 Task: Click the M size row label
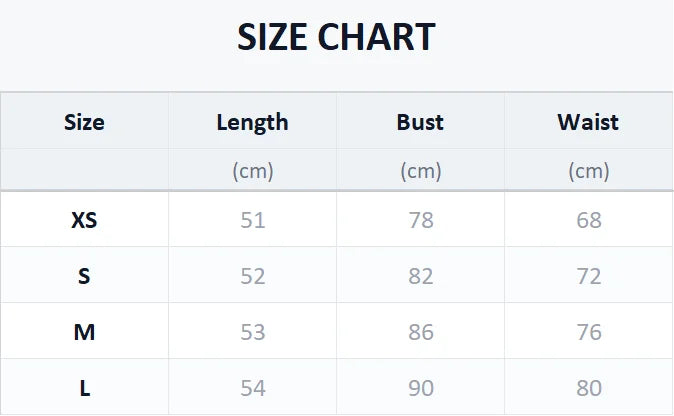point(84,332)
